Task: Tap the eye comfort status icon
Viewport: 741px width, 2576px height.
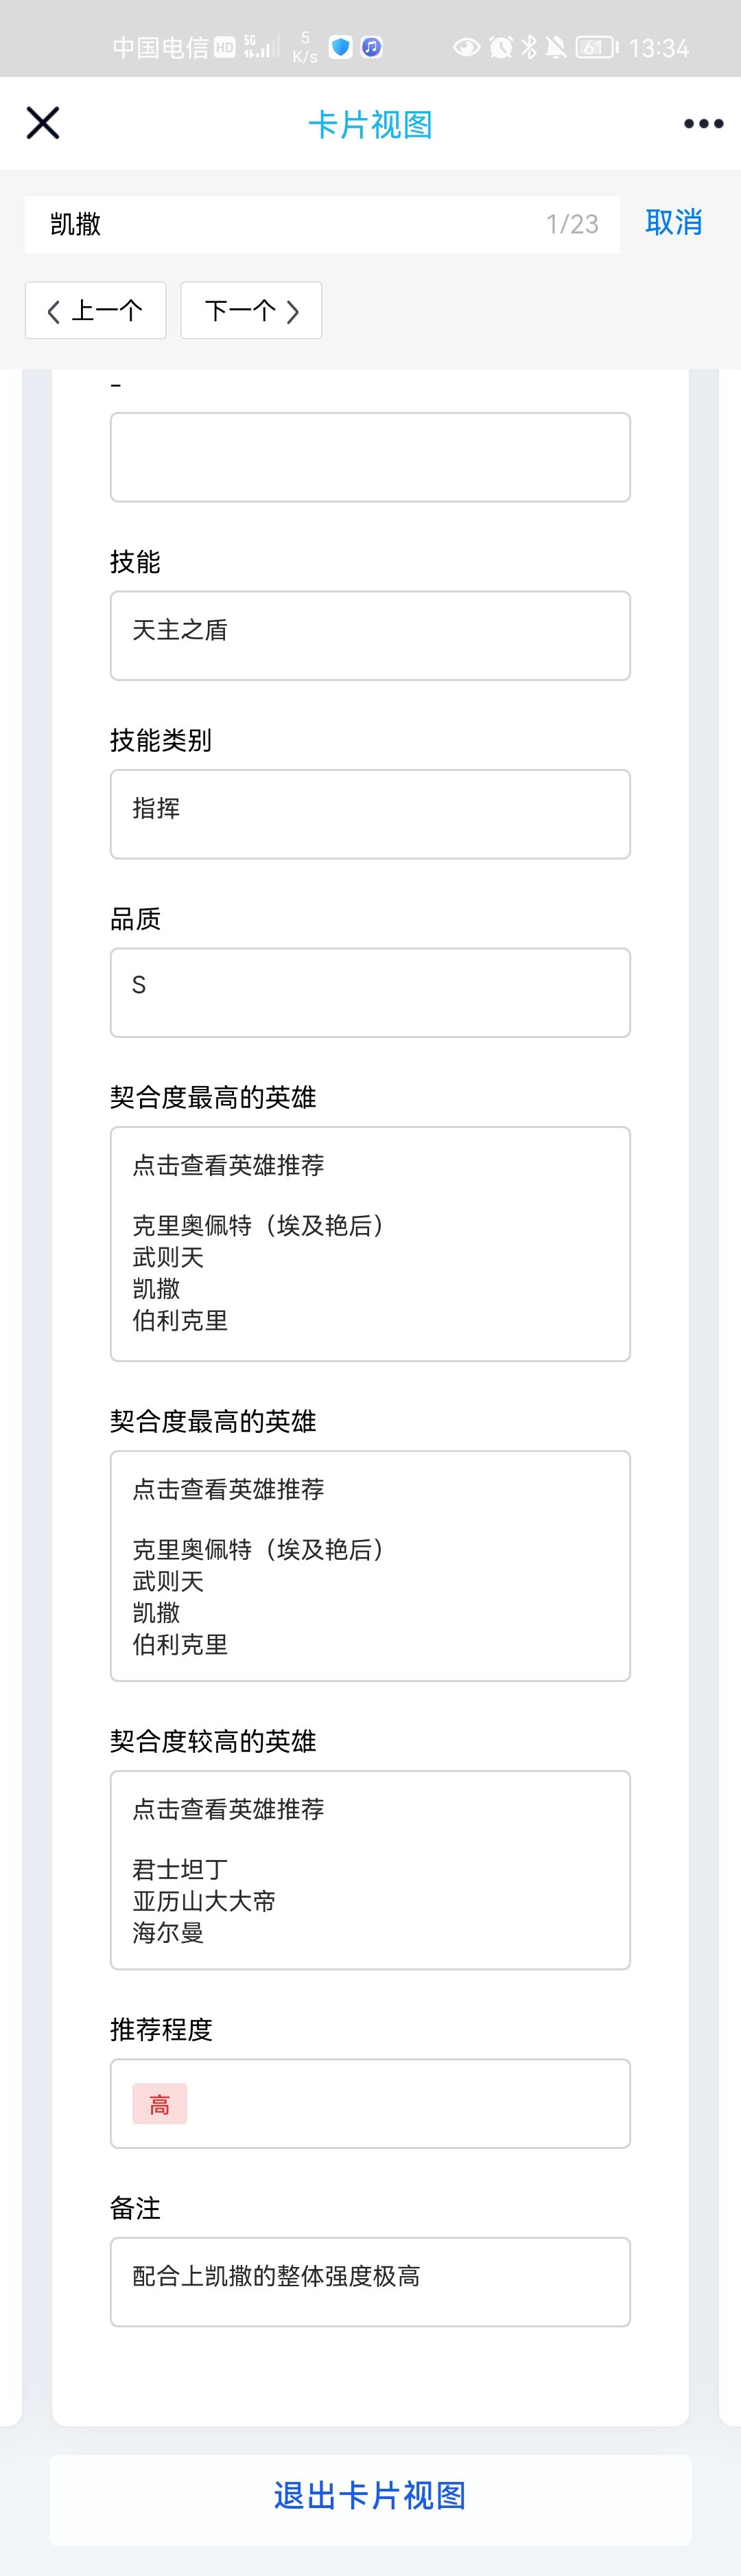Action: 466,47
